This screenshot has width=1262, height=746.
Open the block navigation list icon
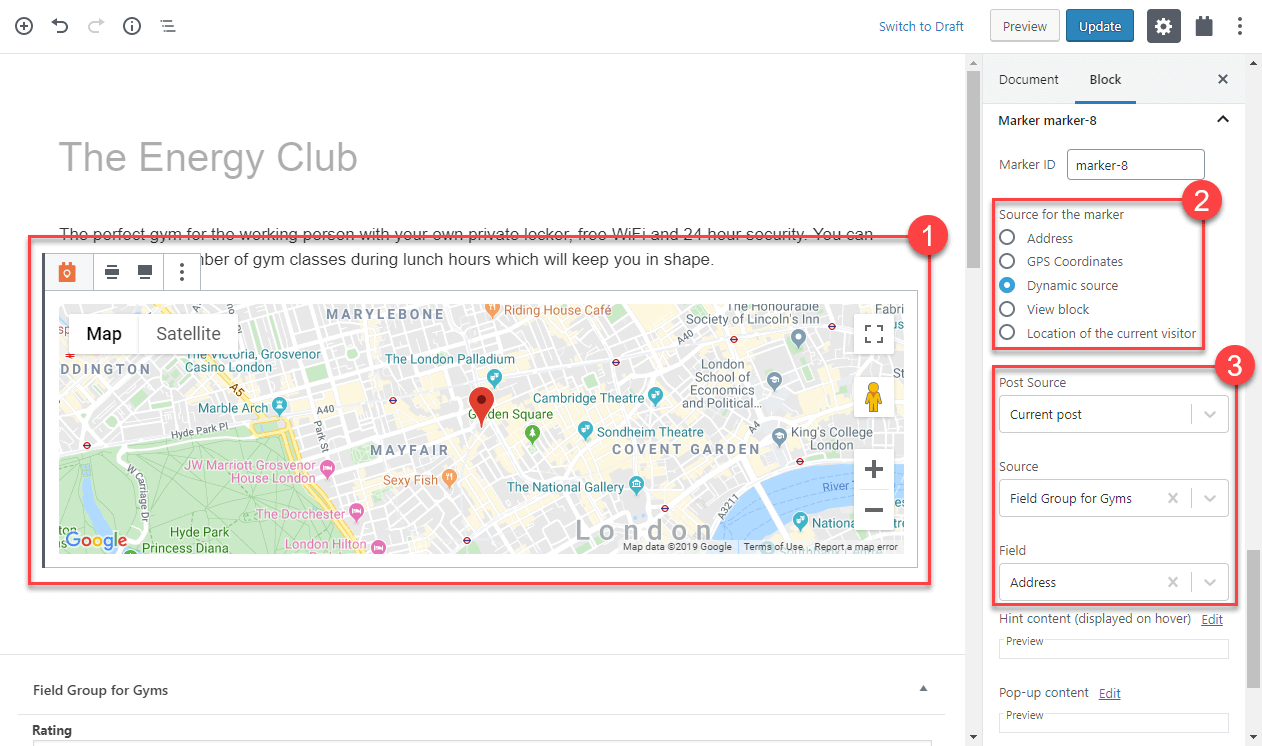coord(168,26)
